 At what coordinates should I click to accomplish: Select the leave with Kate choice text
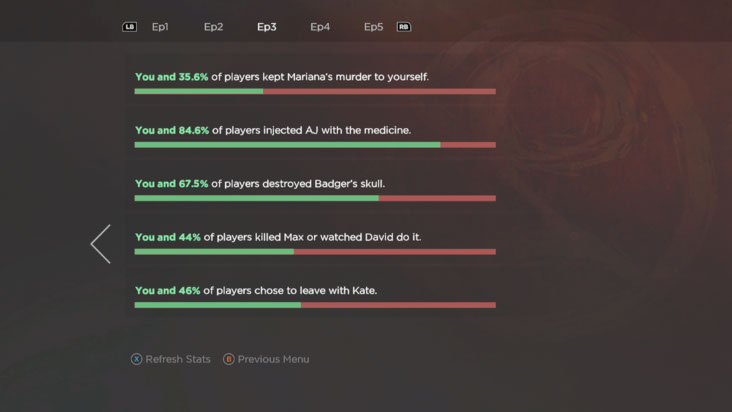pos(256,290)
